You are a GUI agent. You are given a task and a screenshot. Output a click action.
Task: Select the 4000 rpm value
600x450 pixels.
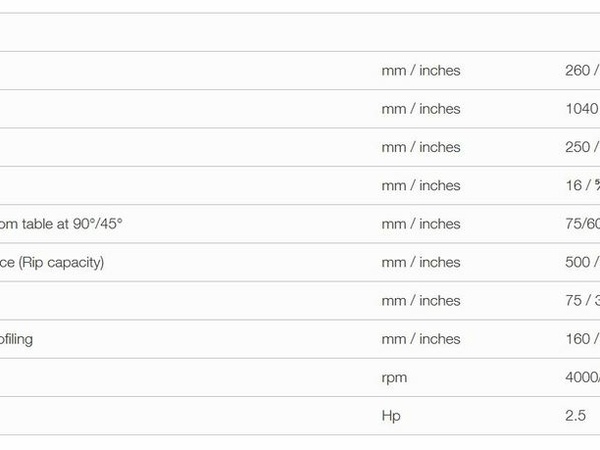[582, 377]
